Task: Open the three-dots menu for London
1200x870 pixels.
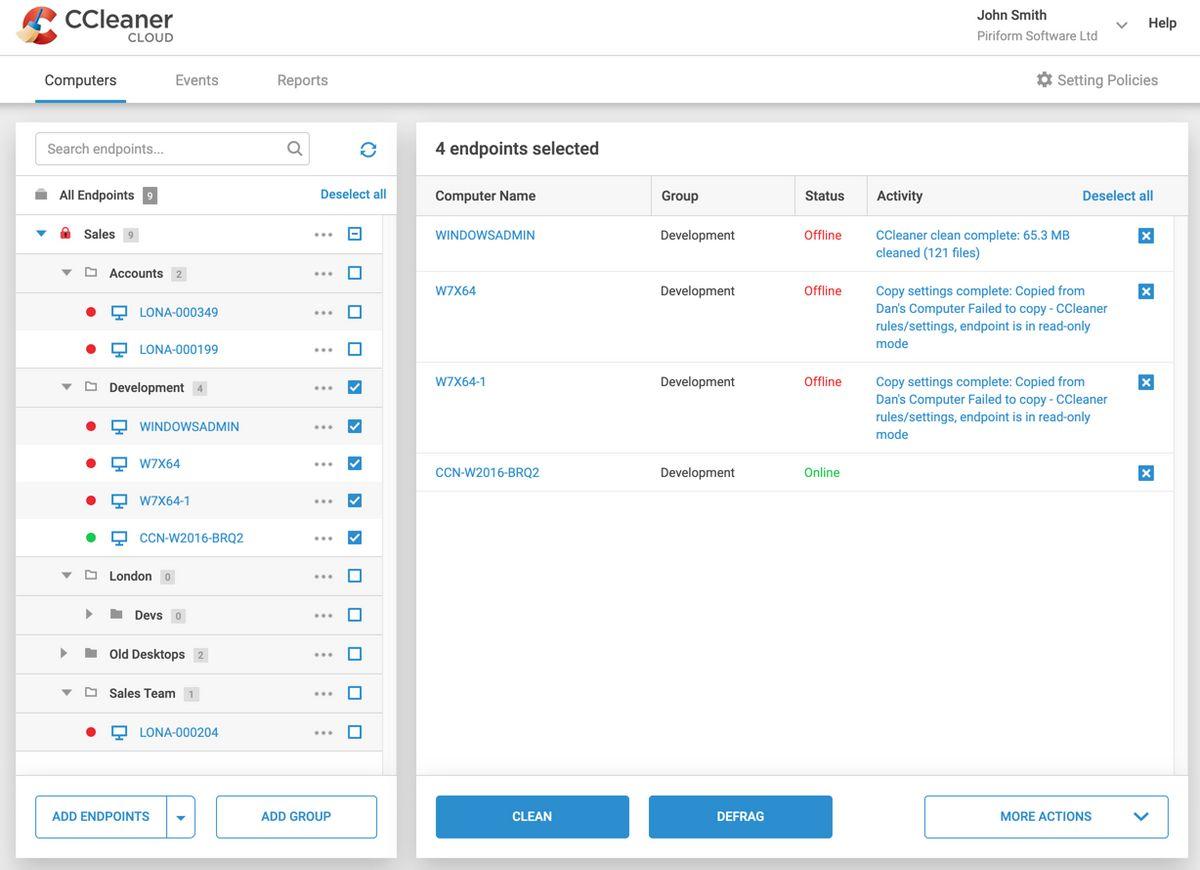Action: [x=323, y=577]
